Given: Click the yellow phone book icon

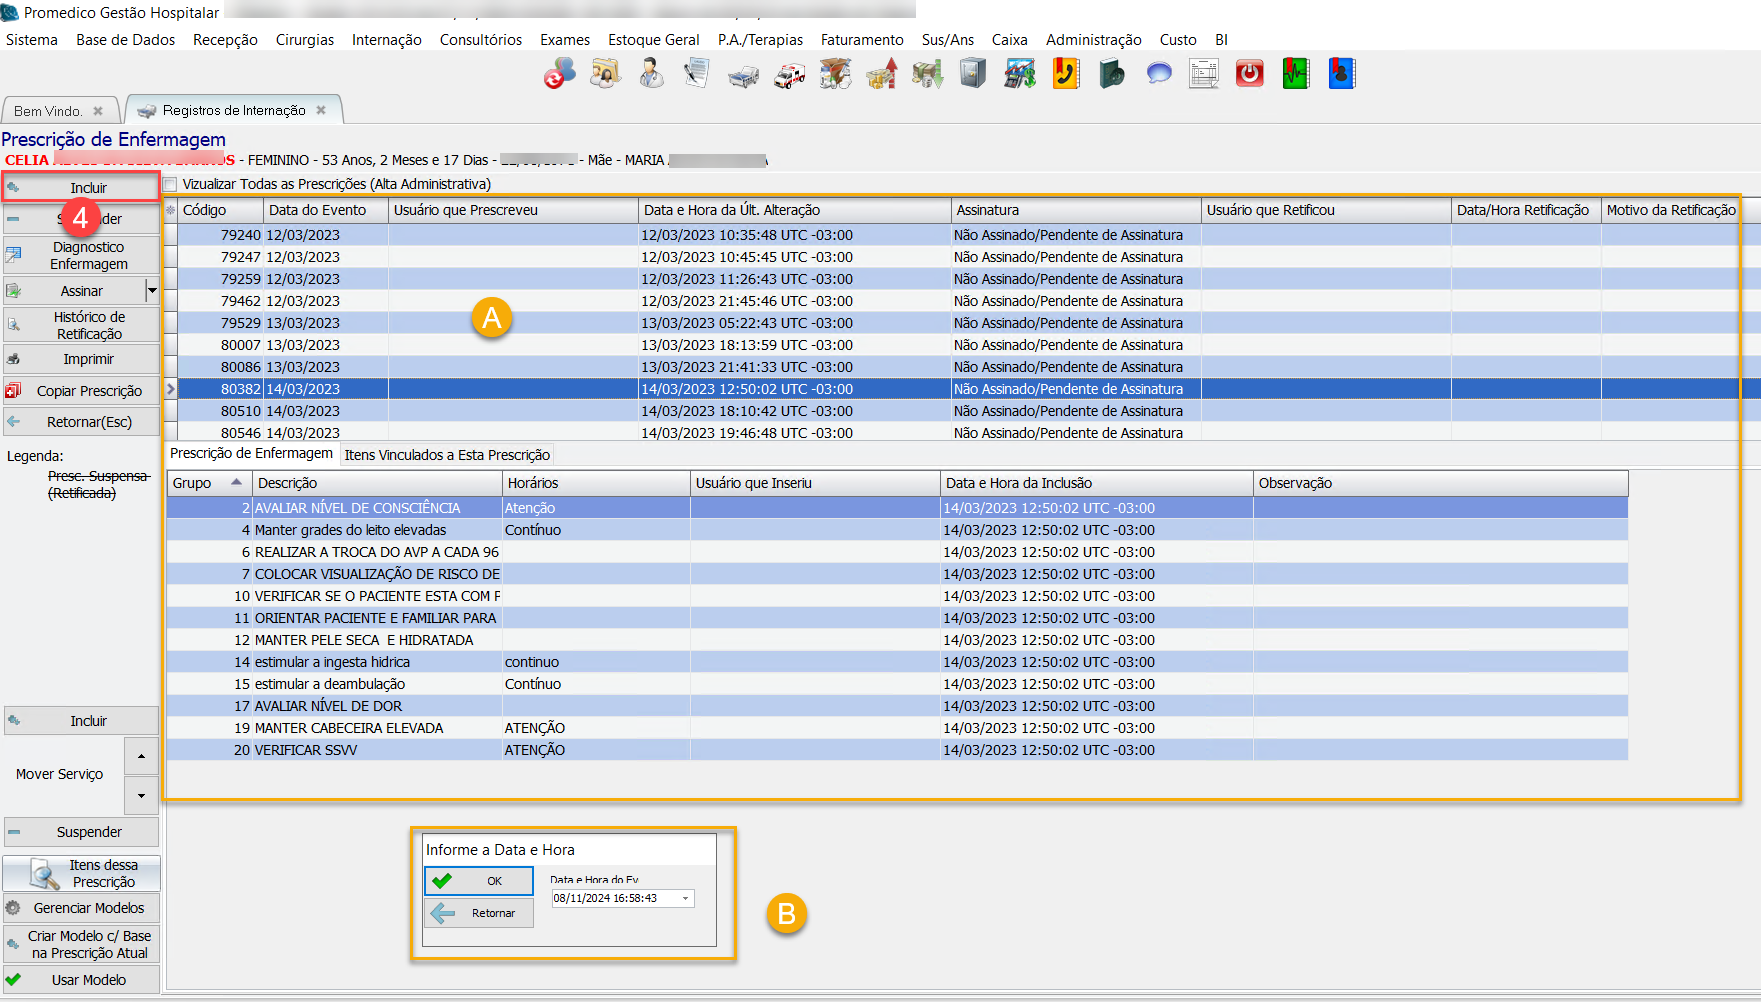Looking at the screenshot, I should [x=1066, y=74].
